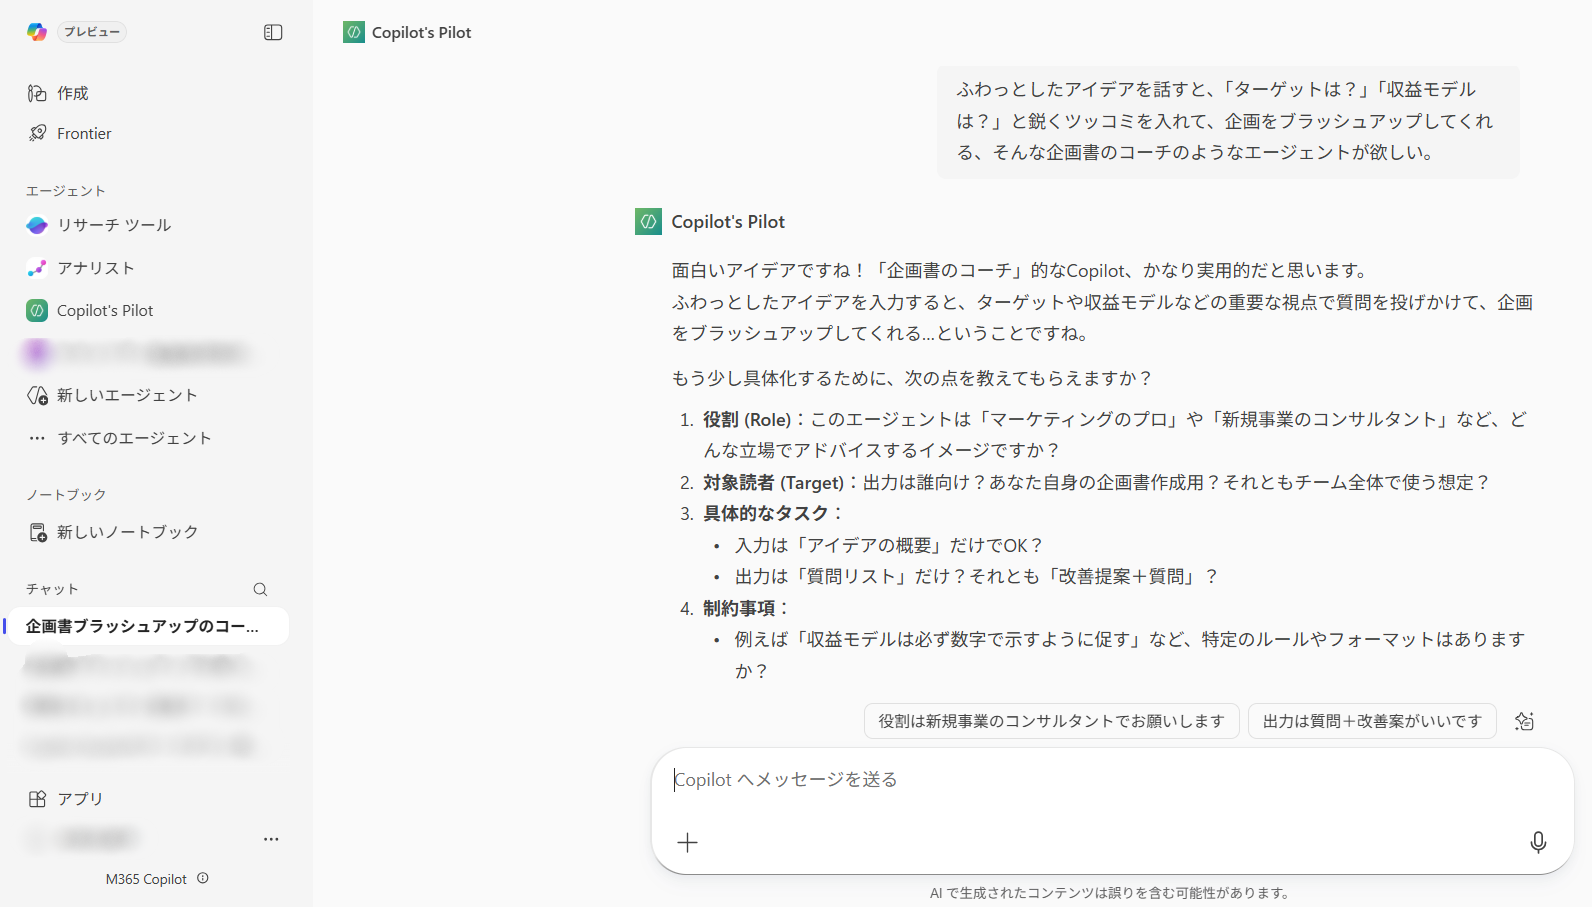Click the Frontier rocket icon
Image resolution: width=1592 pixels, height=907 pixels.
[x=37, y=133]
